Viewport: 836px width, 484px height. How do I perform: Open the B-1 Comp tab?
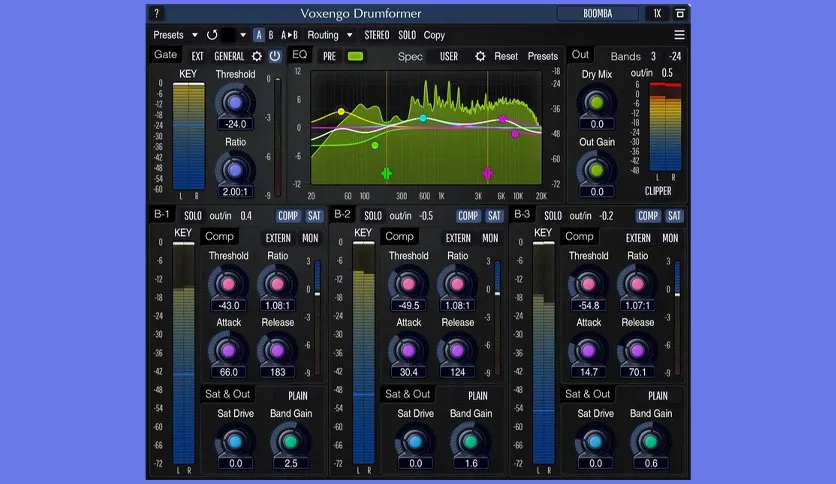(x=219, y=237)
